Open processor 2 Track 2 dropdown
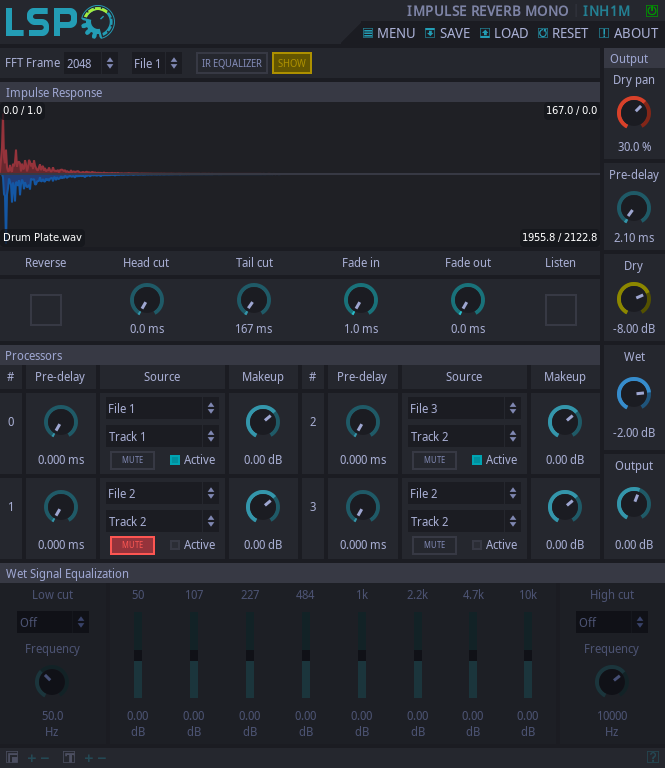 point(464,436)
